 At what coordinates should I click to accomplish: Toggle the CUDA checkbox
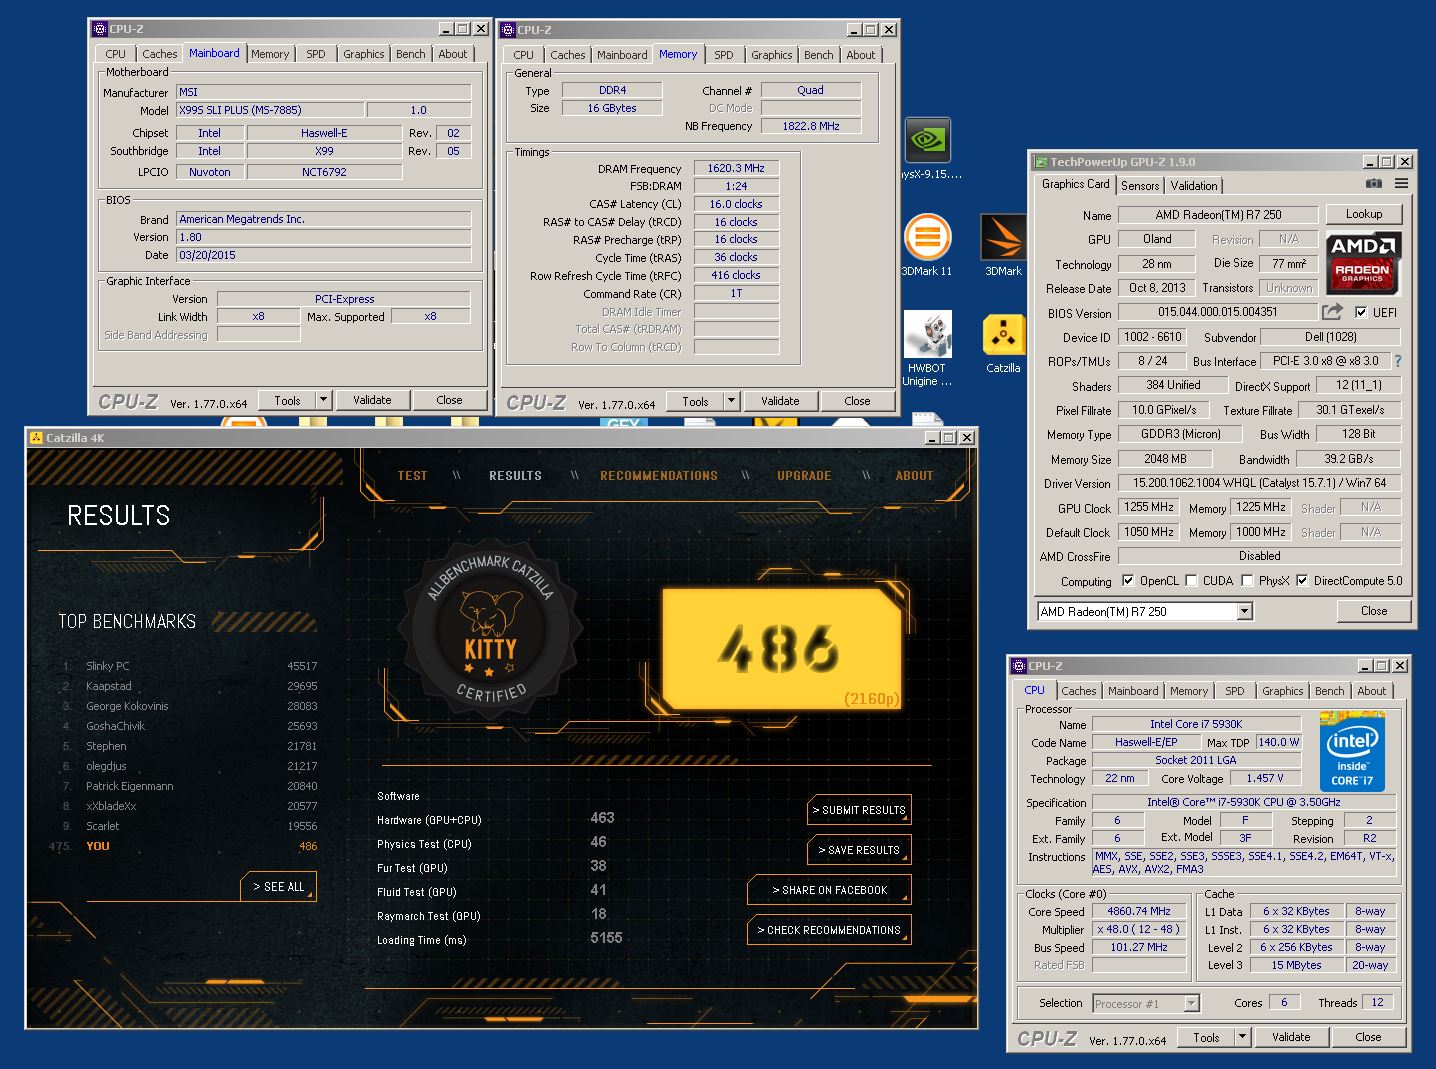click(1191, 581)
